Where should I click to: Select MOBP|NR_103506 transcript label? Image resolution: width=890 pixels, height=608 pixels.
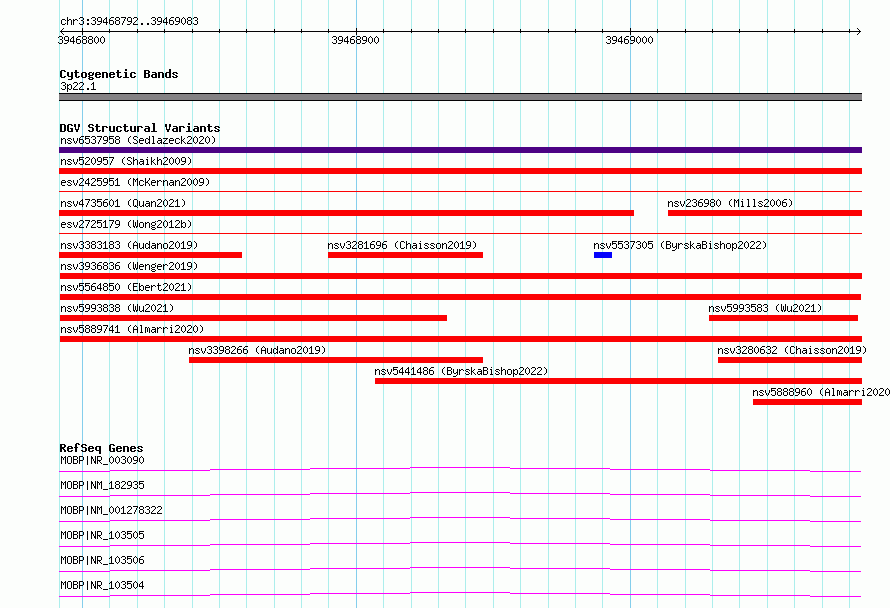coord(102,560)
